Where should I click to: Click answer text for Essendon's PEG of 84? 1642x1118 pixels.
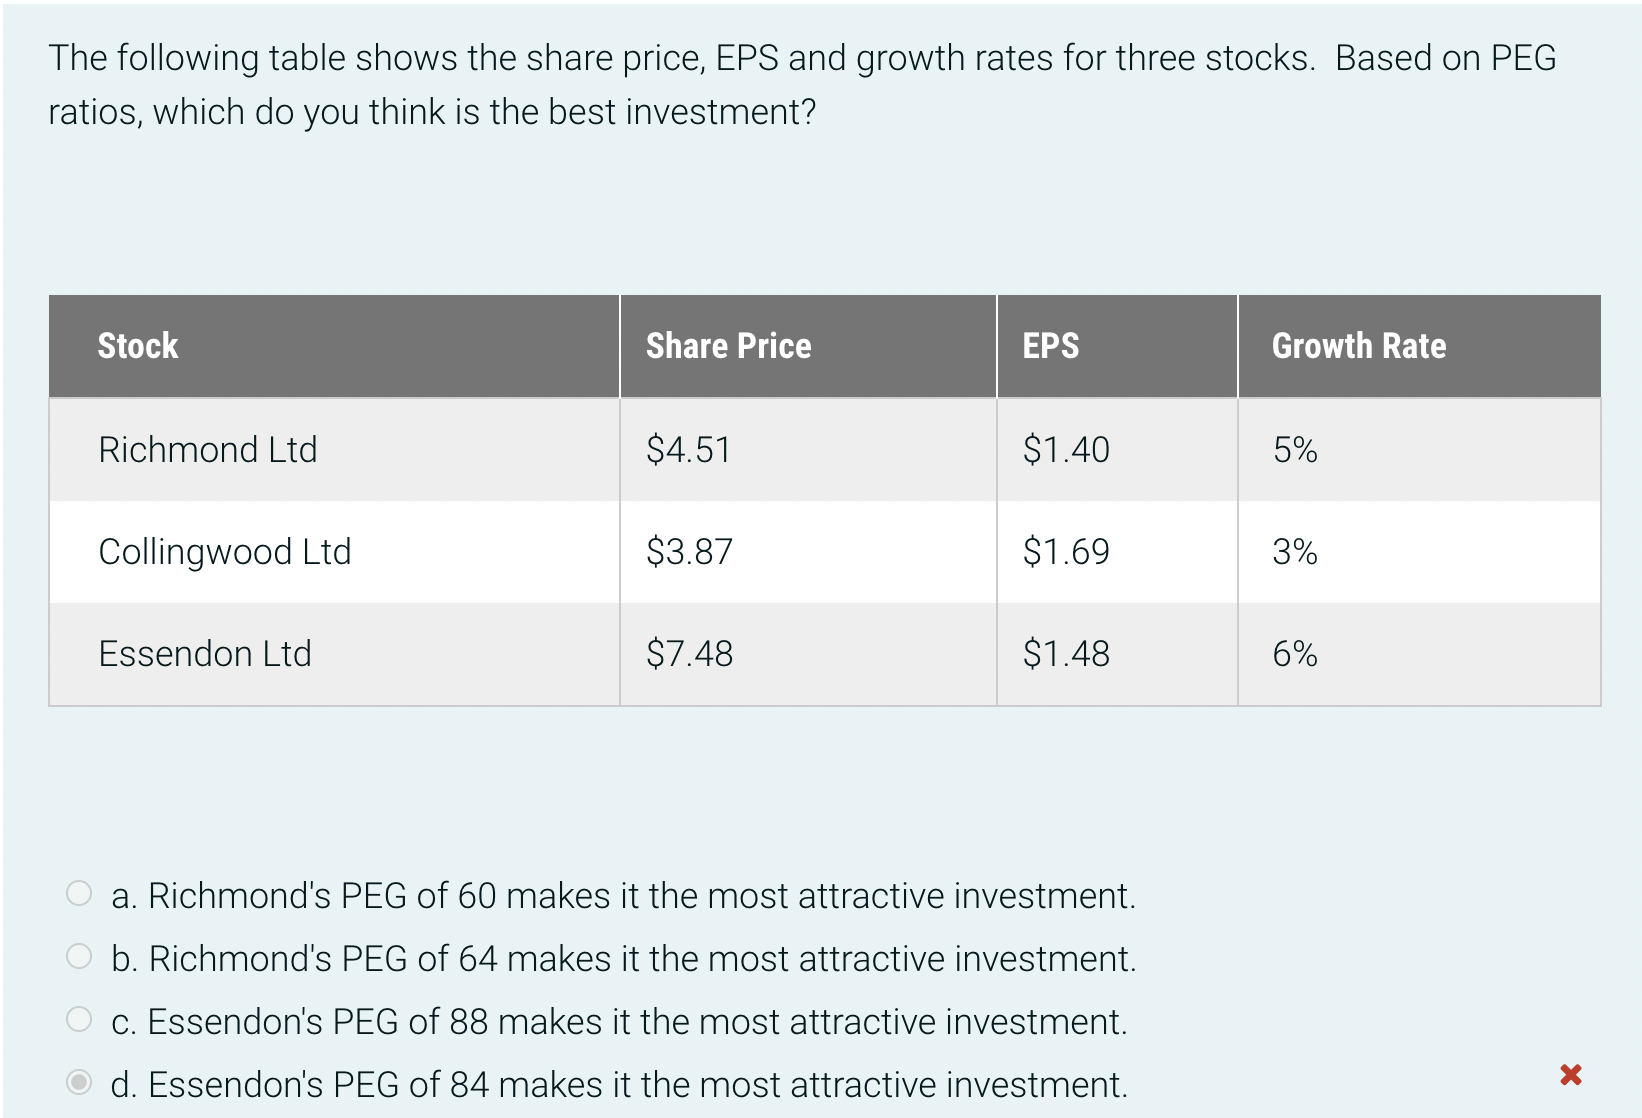620,1084
